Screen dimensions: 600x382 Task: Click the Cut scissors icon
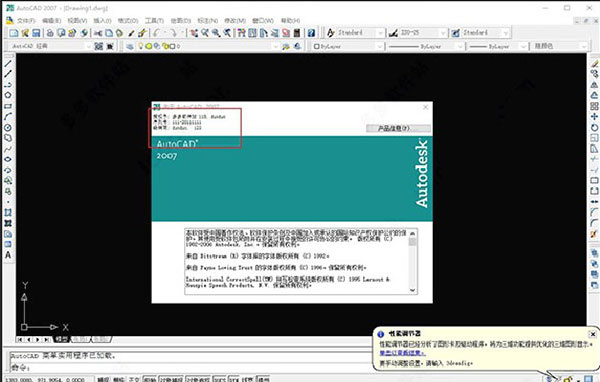point(98,33)
